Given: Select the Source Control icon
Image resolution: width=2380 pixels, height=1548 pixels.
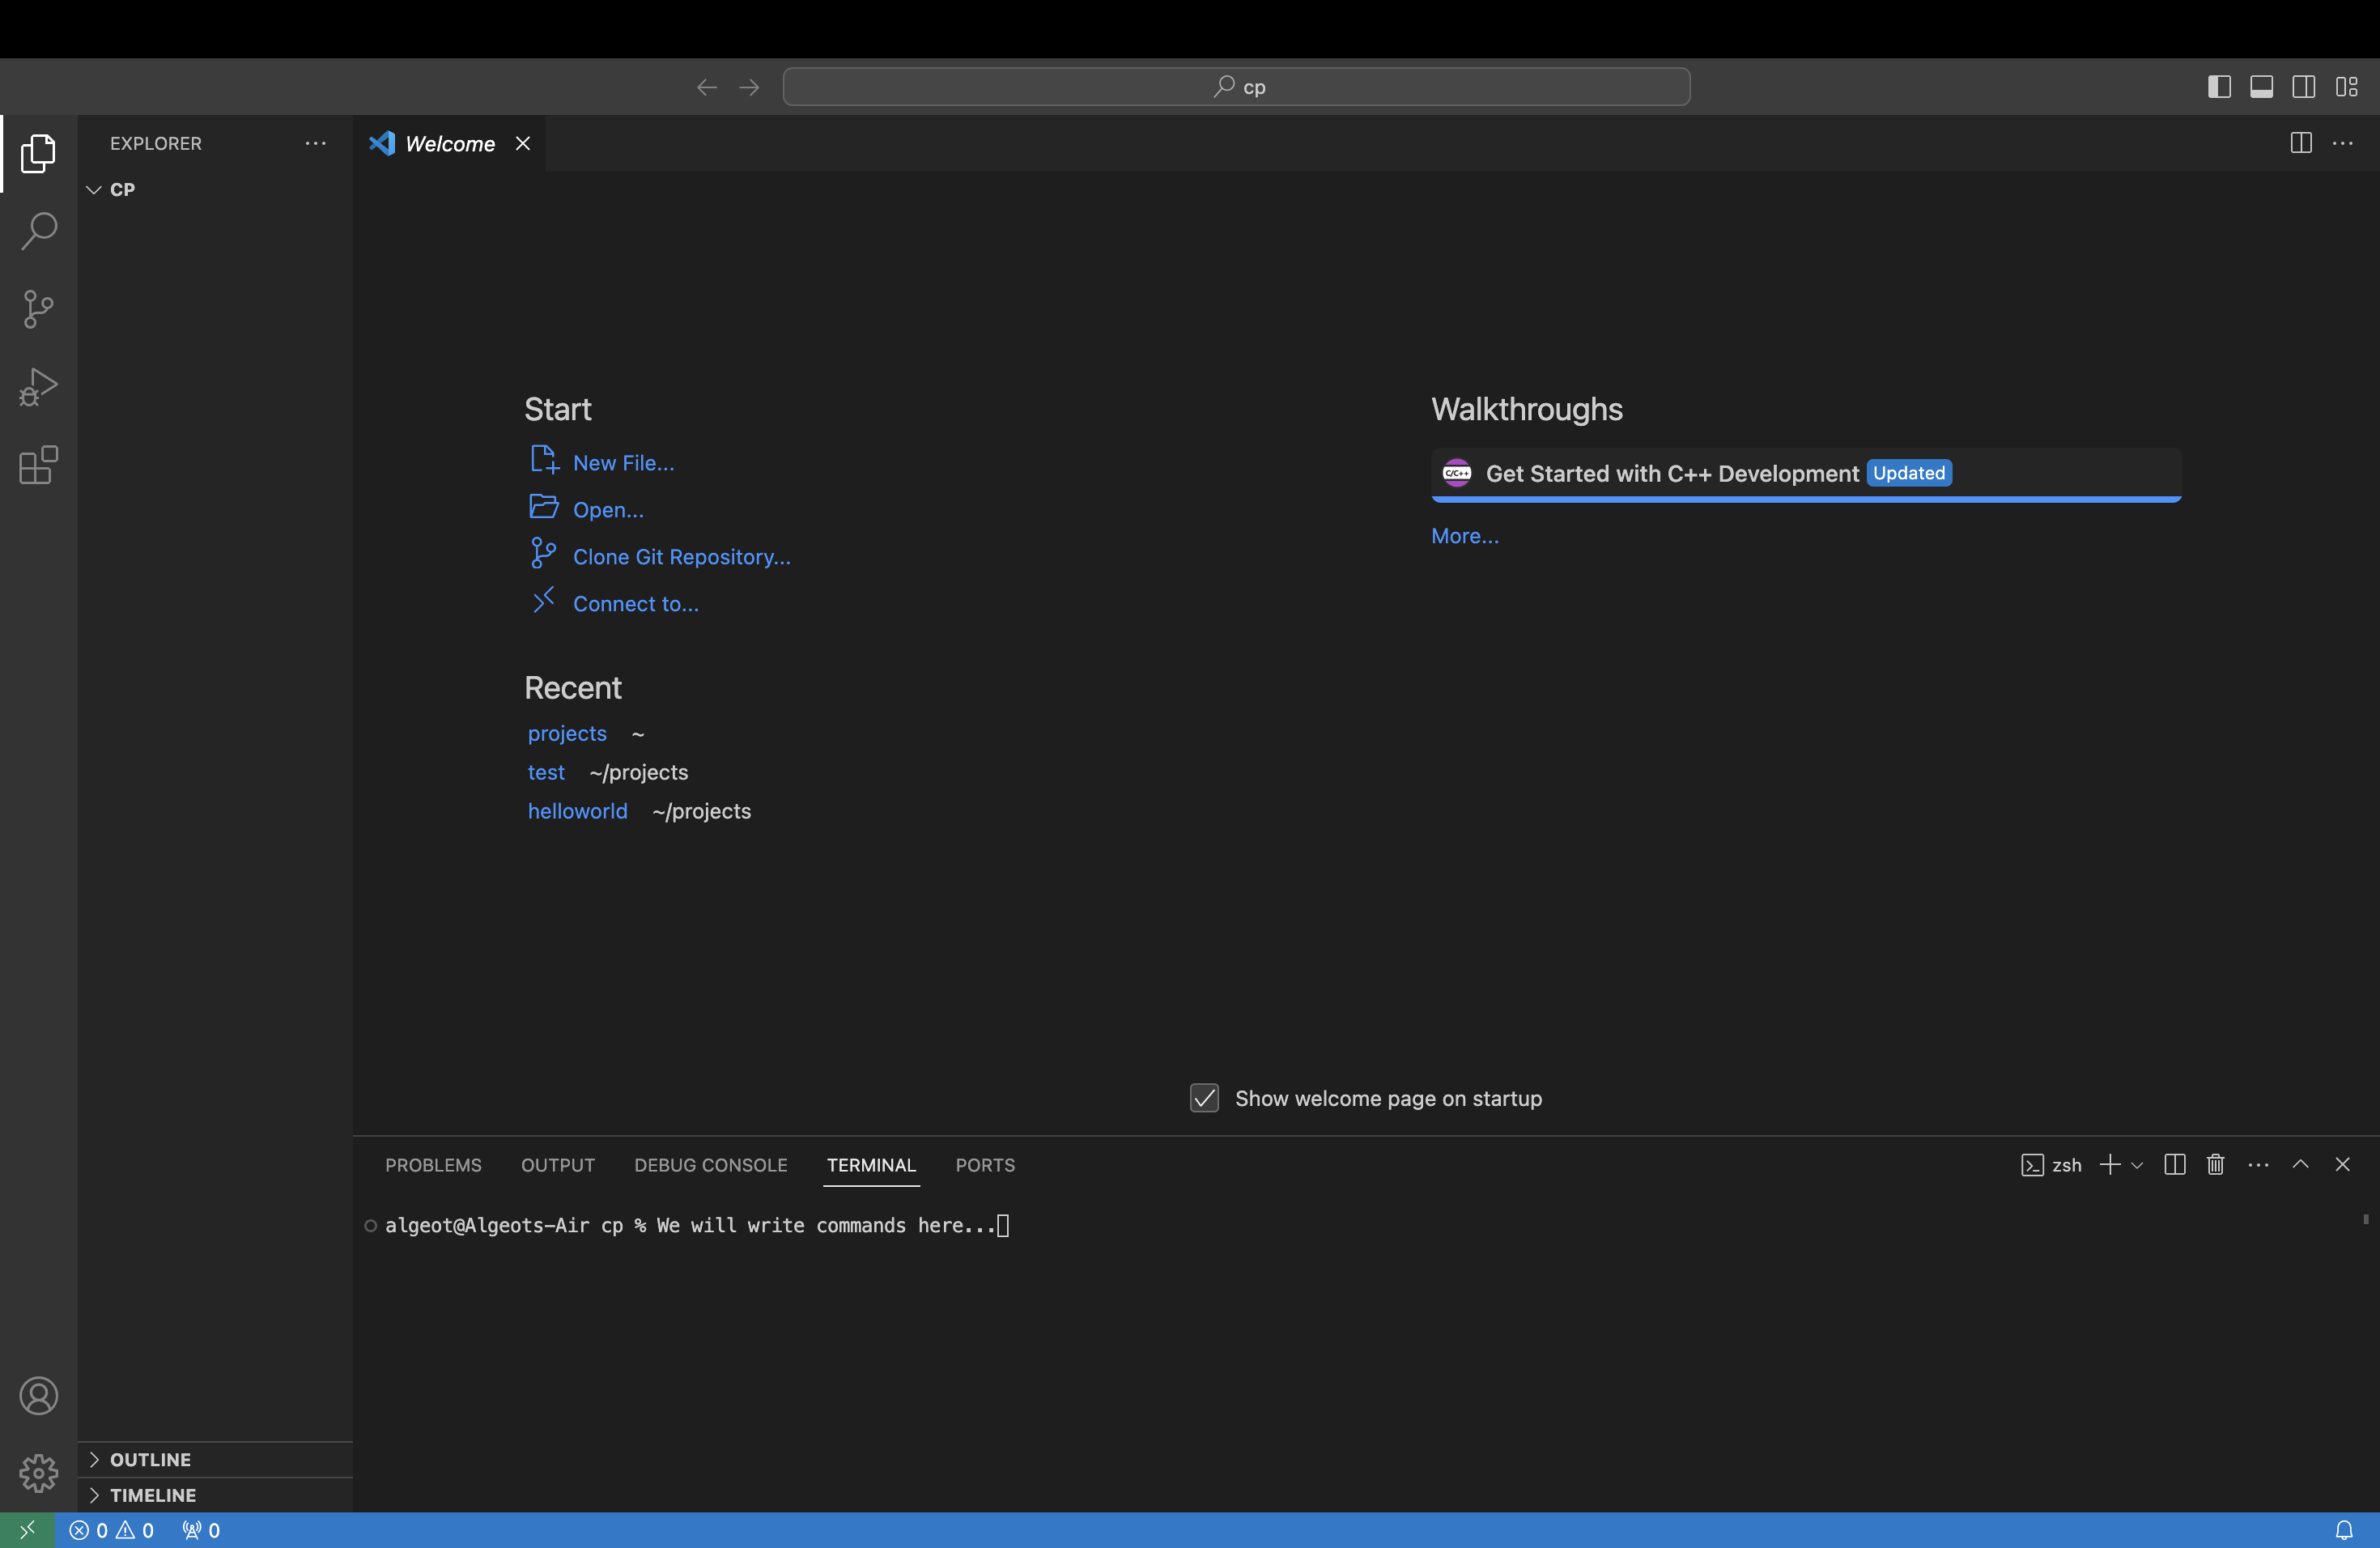Looking at the screenshot, I should 38,309.
